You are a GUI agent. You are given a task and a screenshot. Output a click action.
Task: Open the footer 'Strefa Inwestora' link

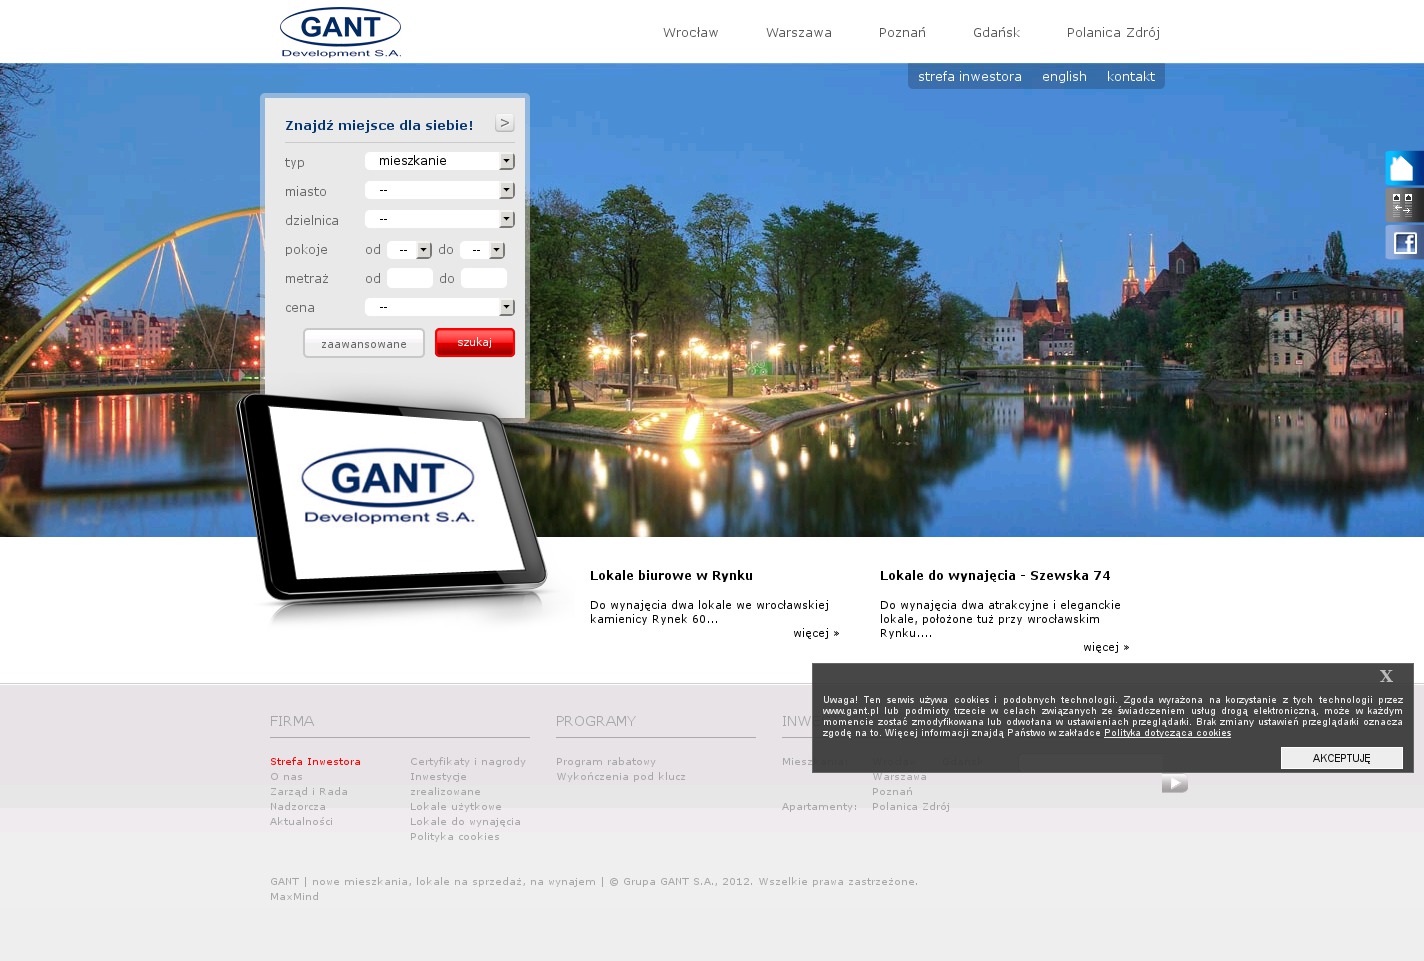tap(315, 762)
